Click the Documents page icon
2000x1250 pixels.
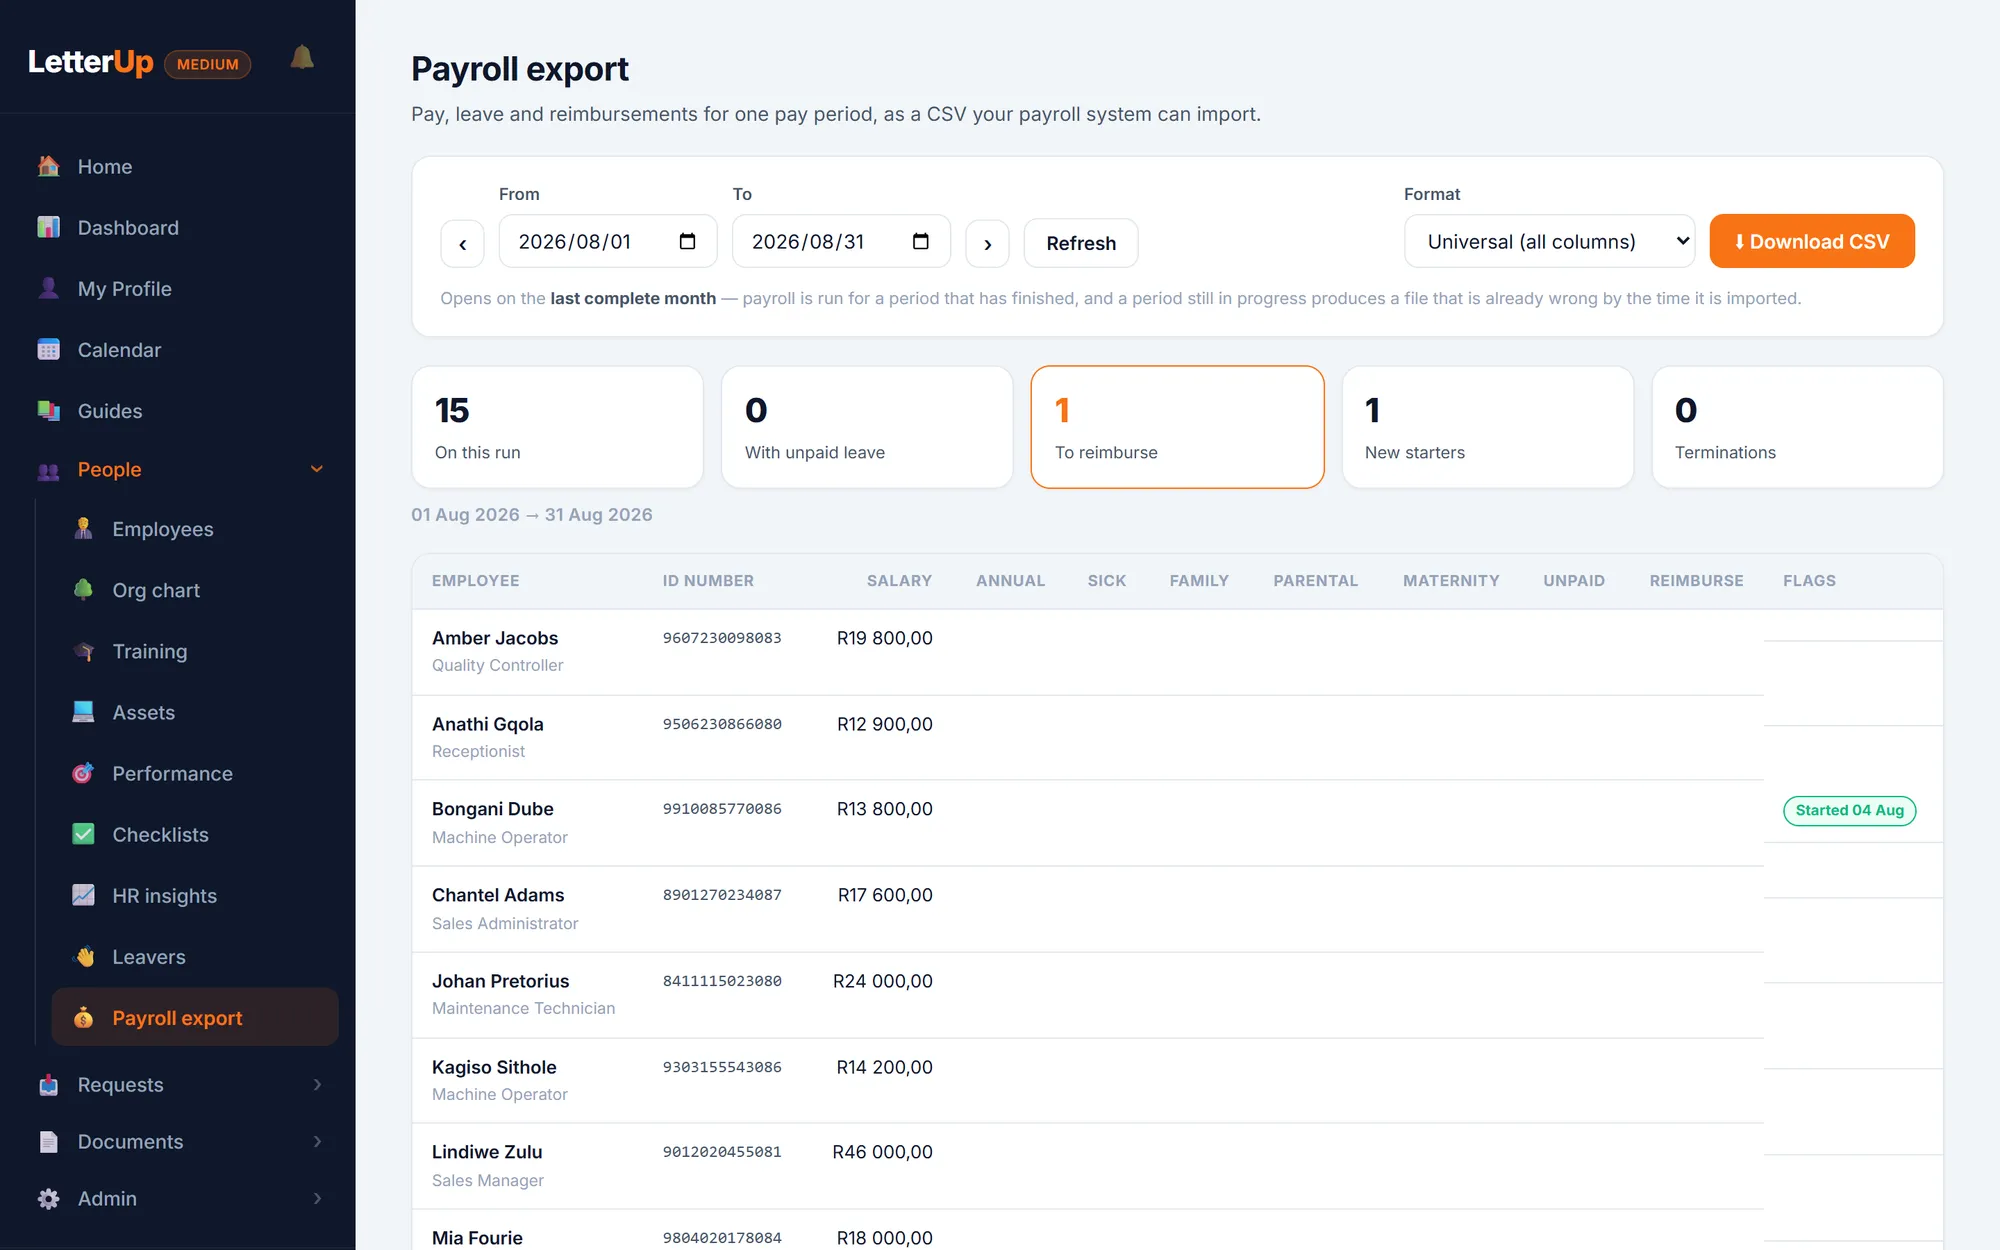(x=48, y=1141)
